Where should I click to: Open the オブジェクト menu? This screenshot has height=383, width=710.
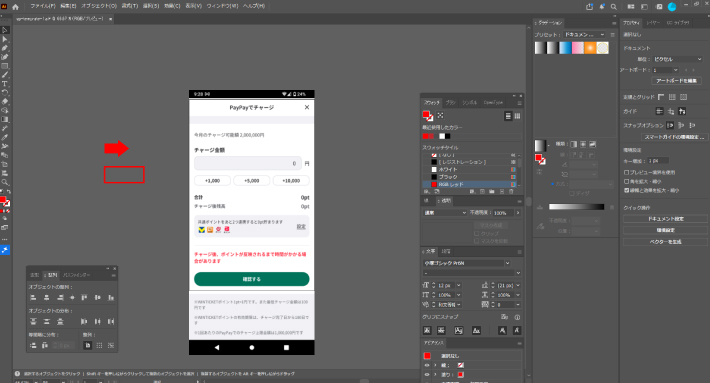coord(99,6)
